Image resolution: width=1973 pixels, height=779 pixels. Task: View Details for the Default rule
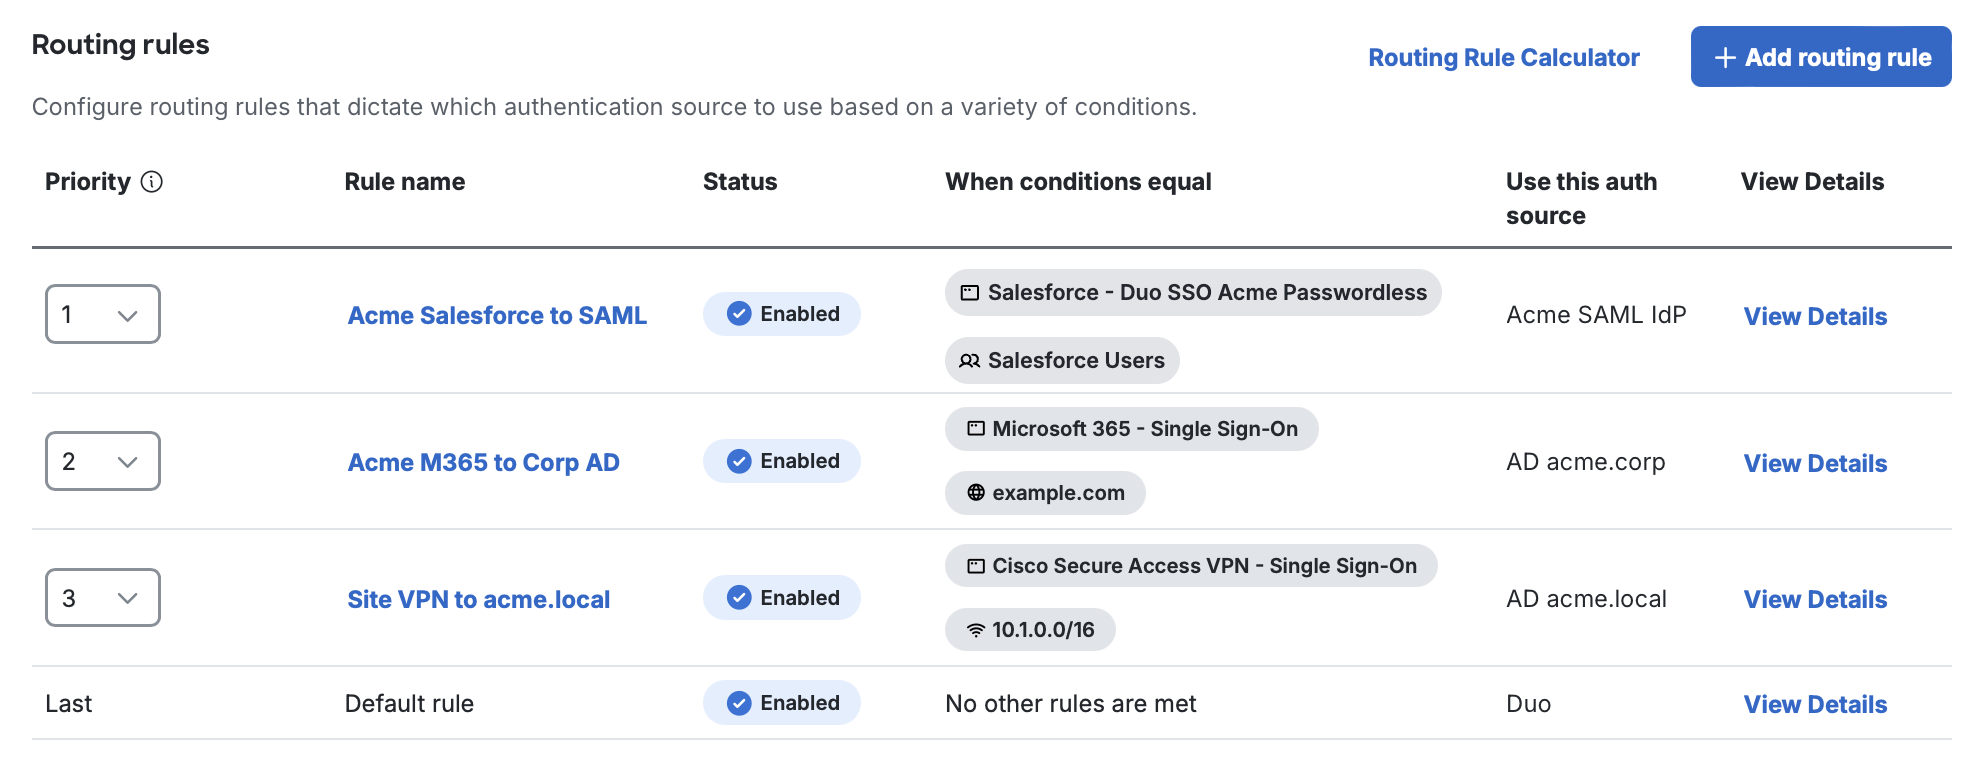click(x=1815, y=703)
